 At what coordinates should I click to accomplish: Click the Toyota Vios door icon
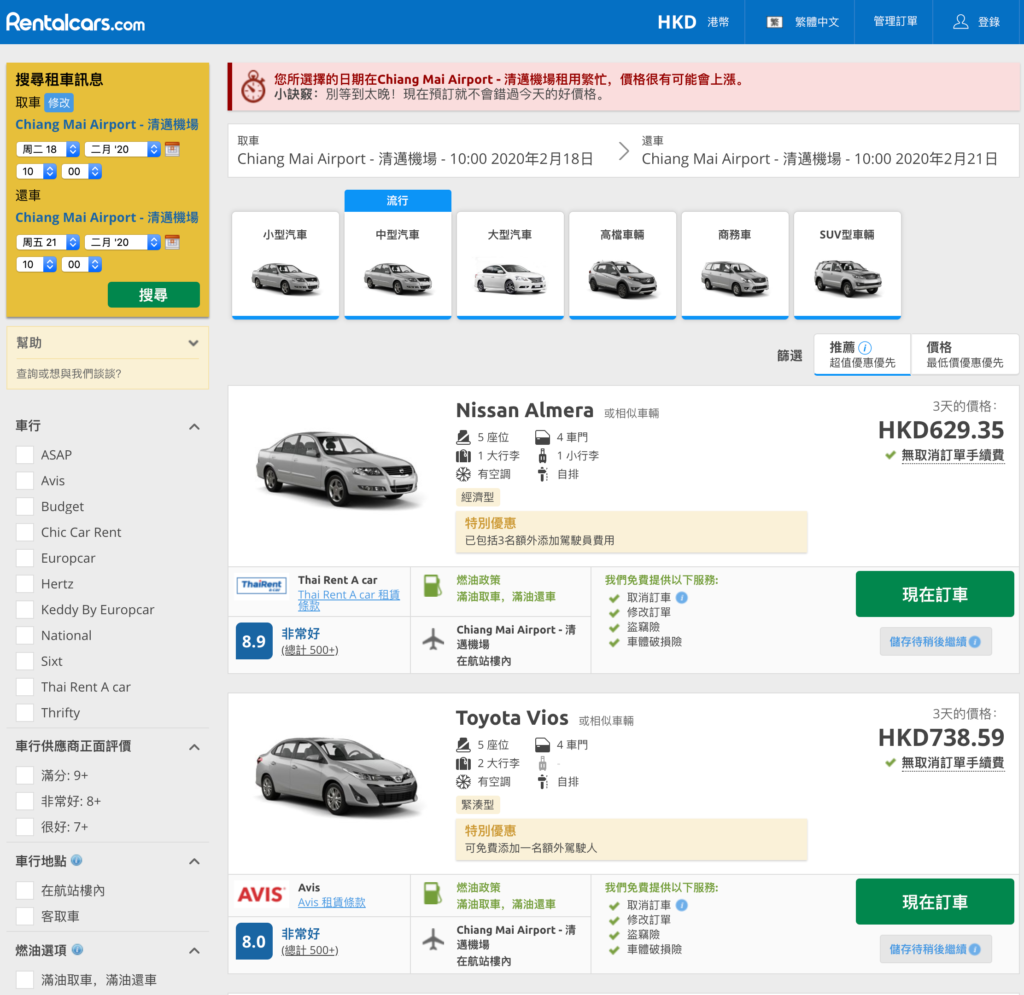click(542, 744)
